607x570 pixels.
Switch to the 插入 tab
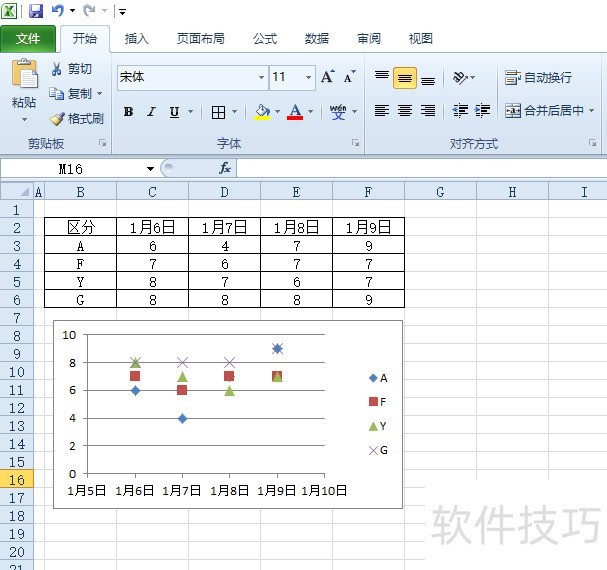click(x=136, y=39)
